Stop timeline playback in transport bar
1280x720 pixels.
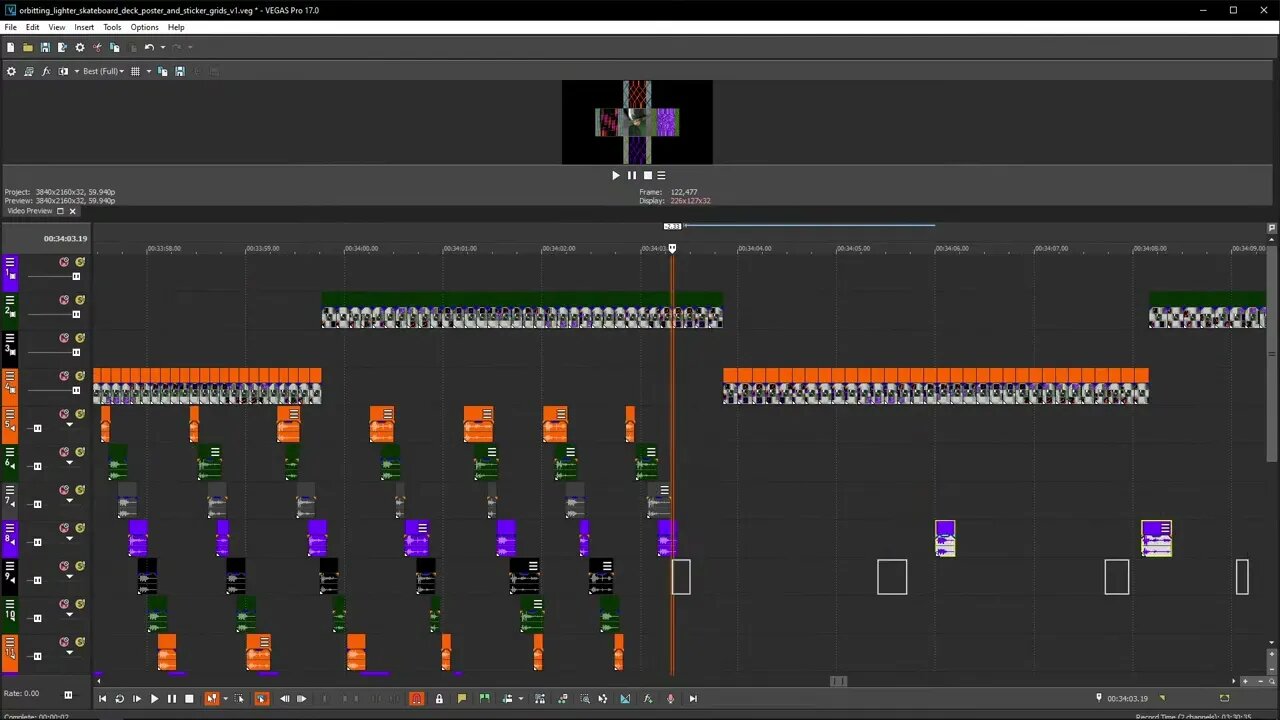click(189, 699)
